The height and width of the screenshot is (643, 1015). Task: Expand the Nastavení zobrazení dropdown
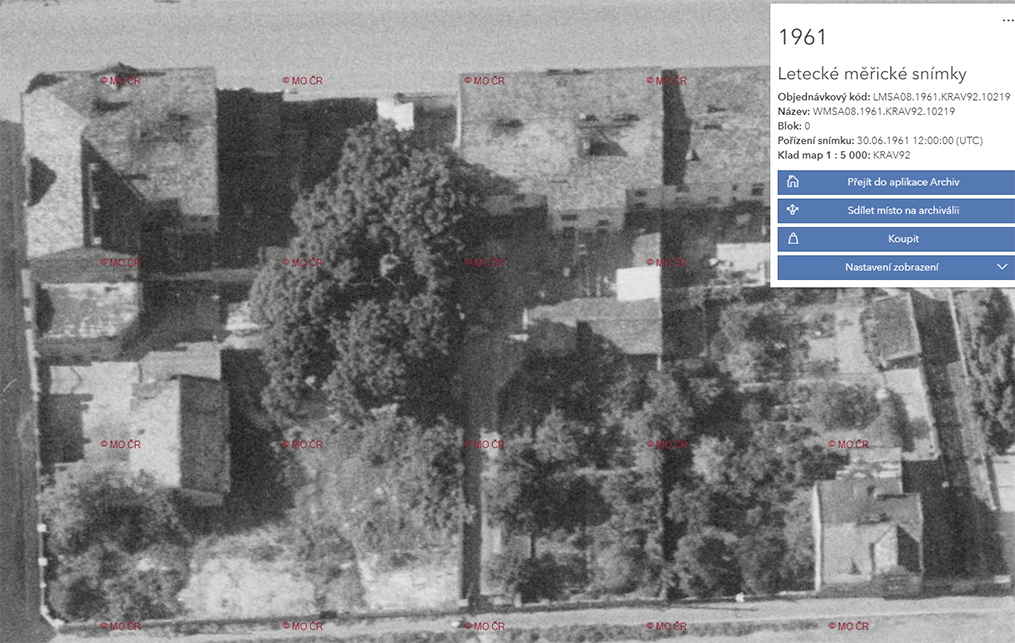coord(896,268)
